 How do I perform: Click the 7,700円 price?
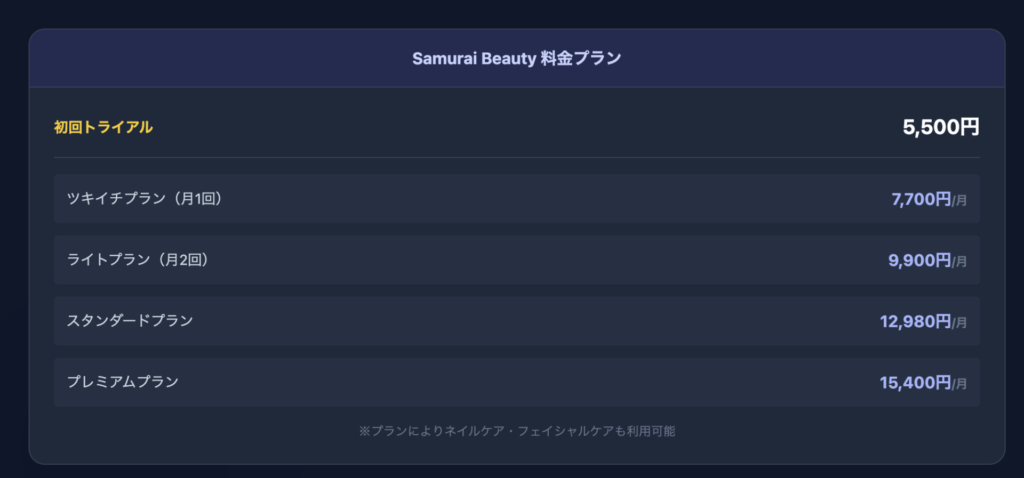[920, 199]
